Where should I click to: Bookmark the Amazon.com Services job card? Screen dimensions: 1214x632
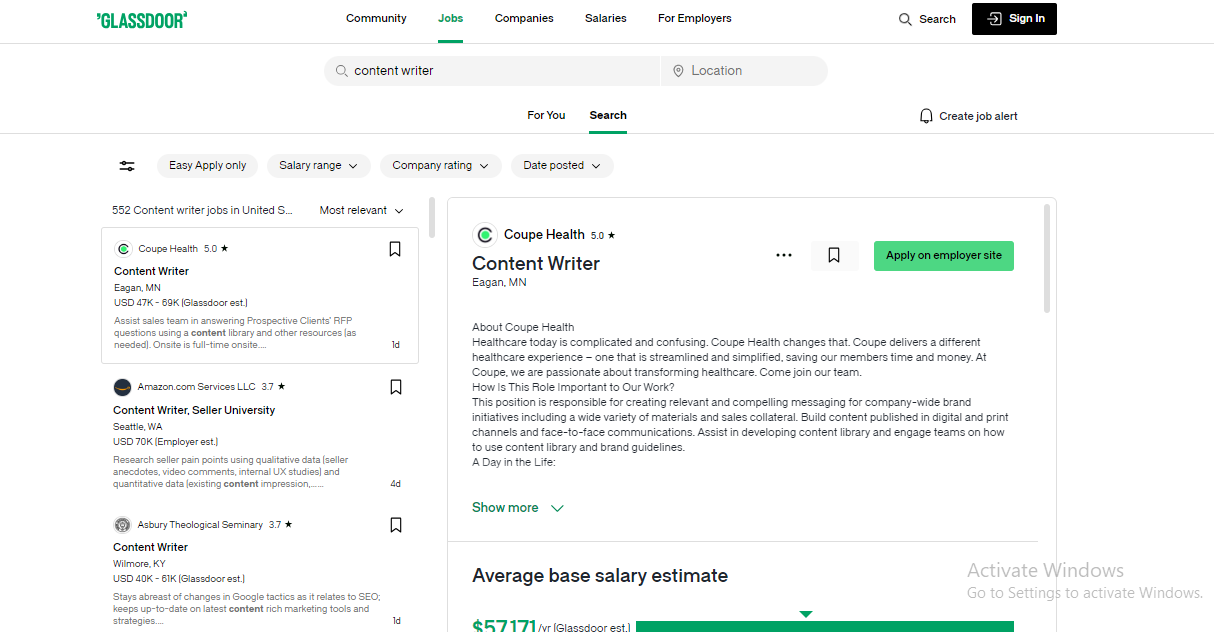[x=396, y=387]
